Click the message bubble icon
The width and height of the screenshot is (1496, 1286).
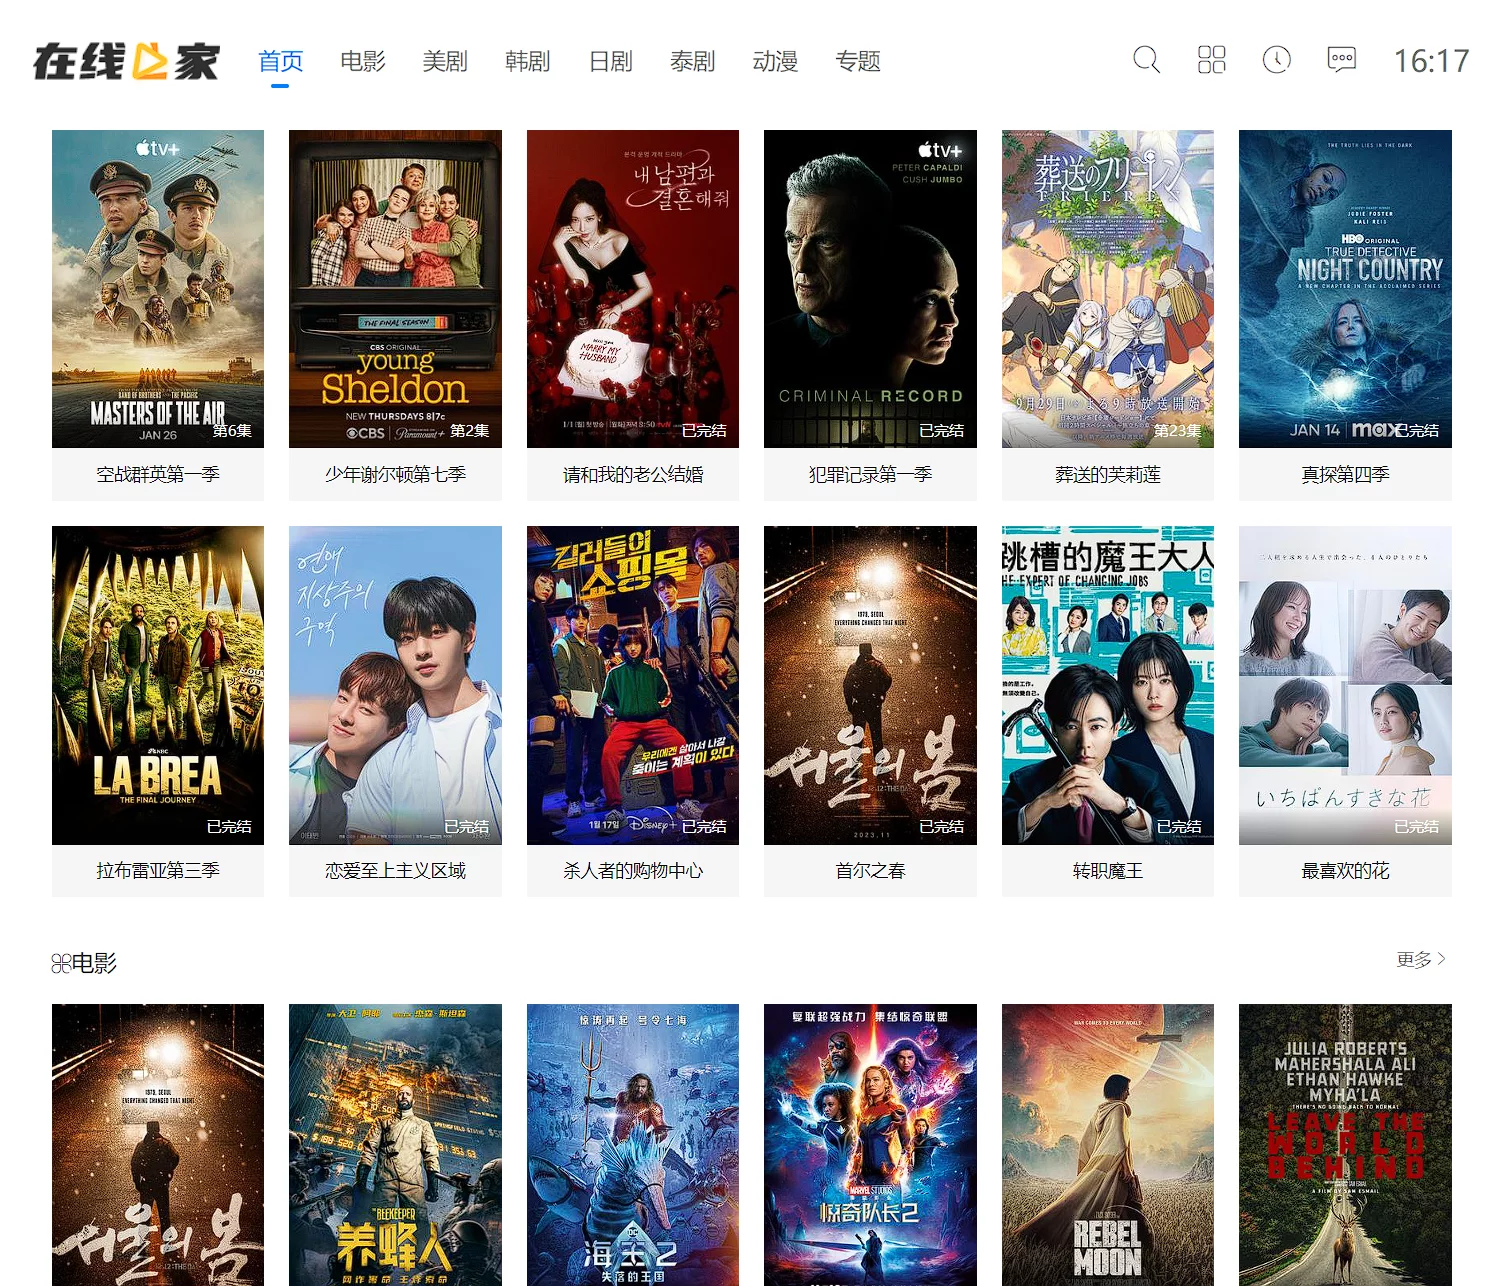point(1341,60)
